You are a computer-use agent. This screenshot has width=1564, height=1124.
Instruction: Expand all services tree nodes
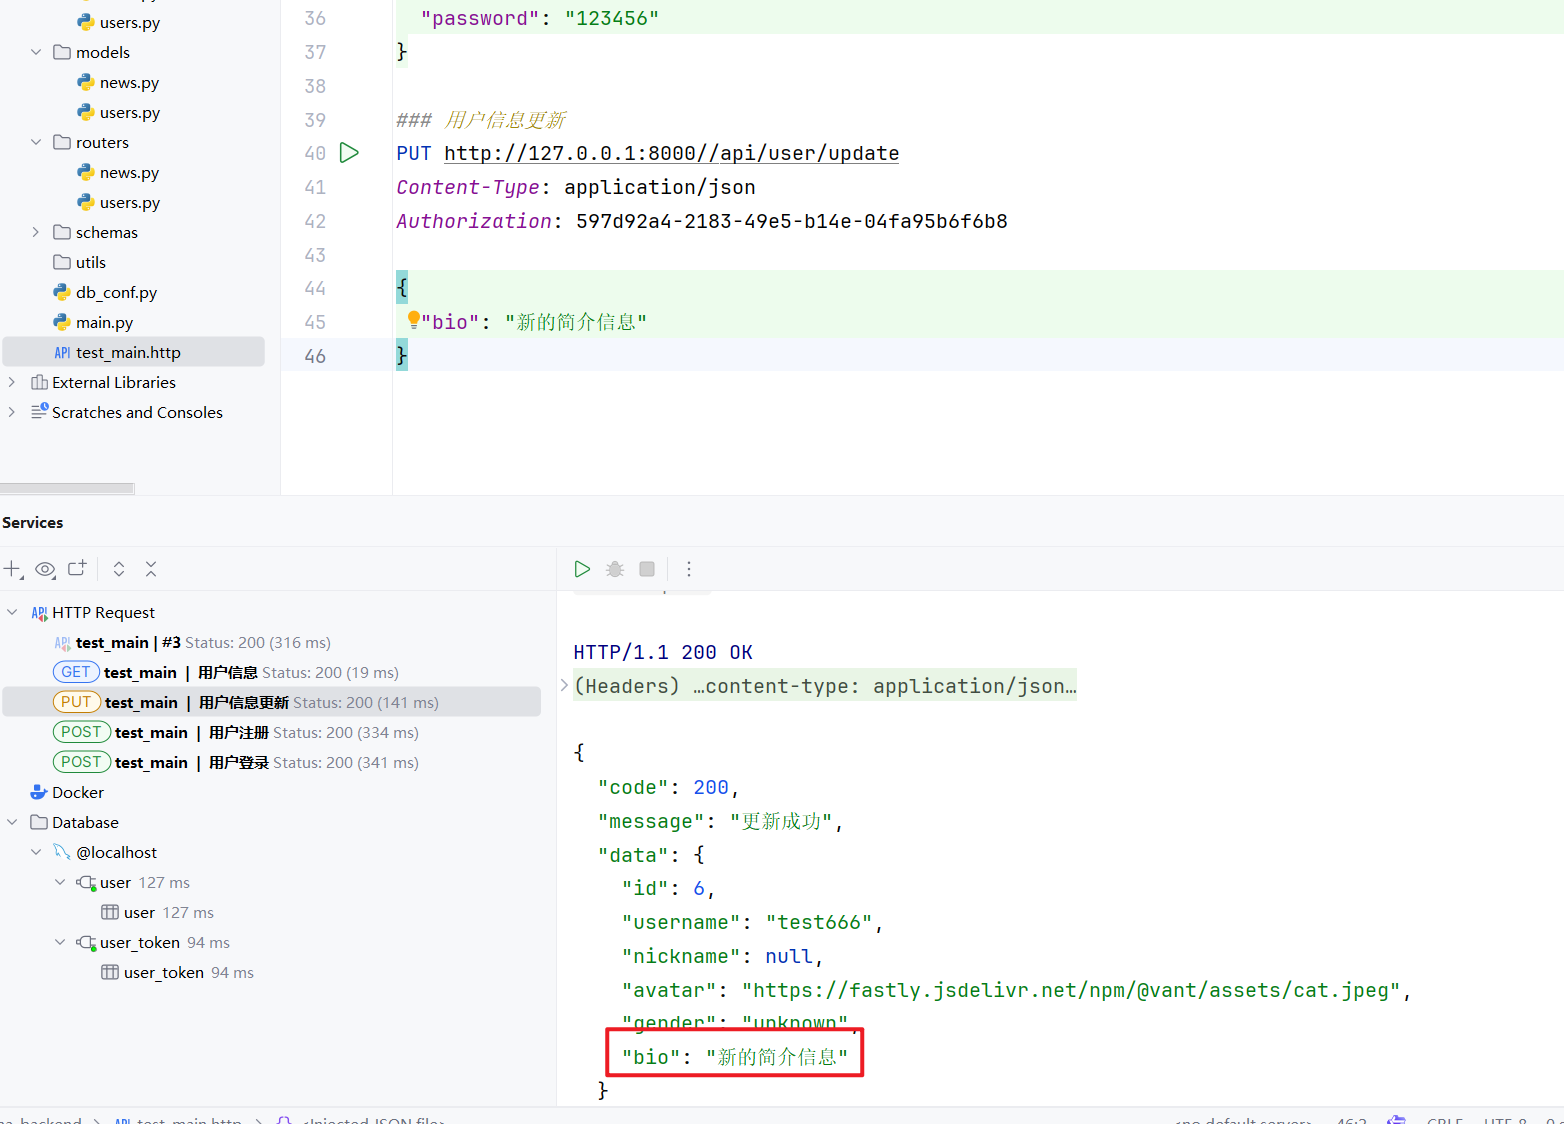[x=119, y=569]
